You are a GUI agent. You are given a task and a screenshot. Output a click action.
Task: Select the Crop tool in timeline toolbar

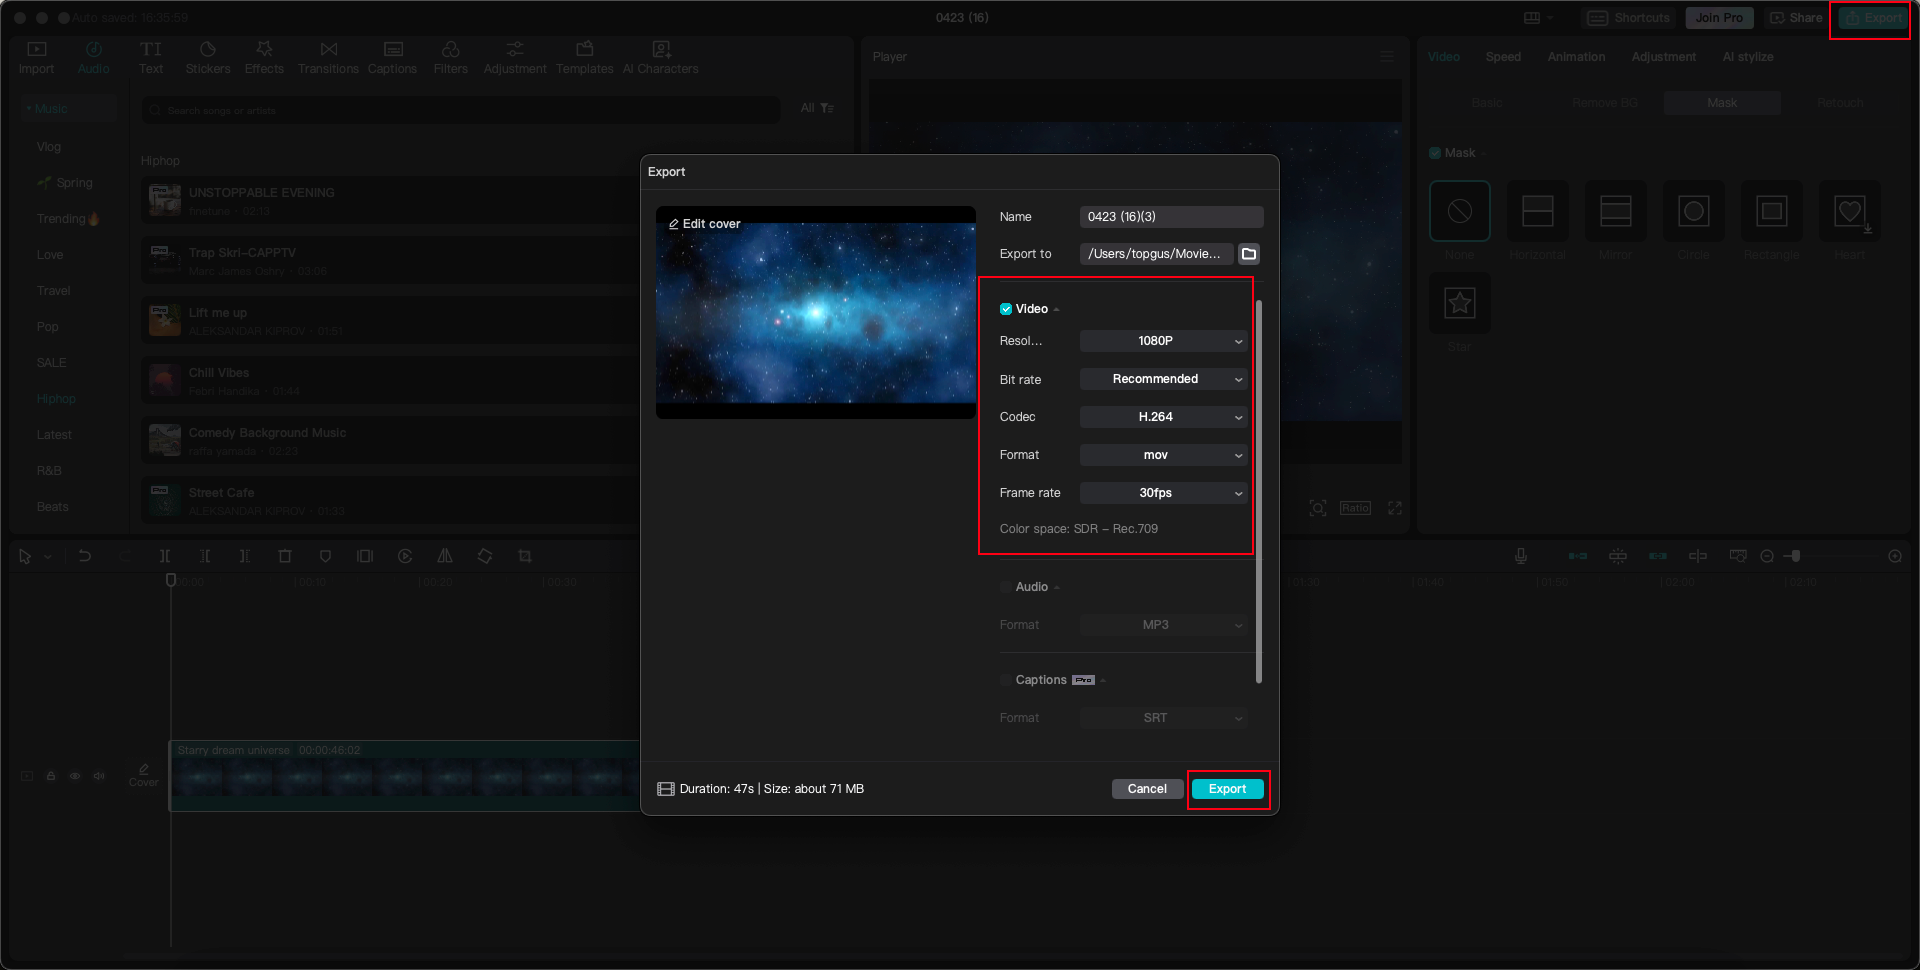pyautogui.click(x=525, y=556)
